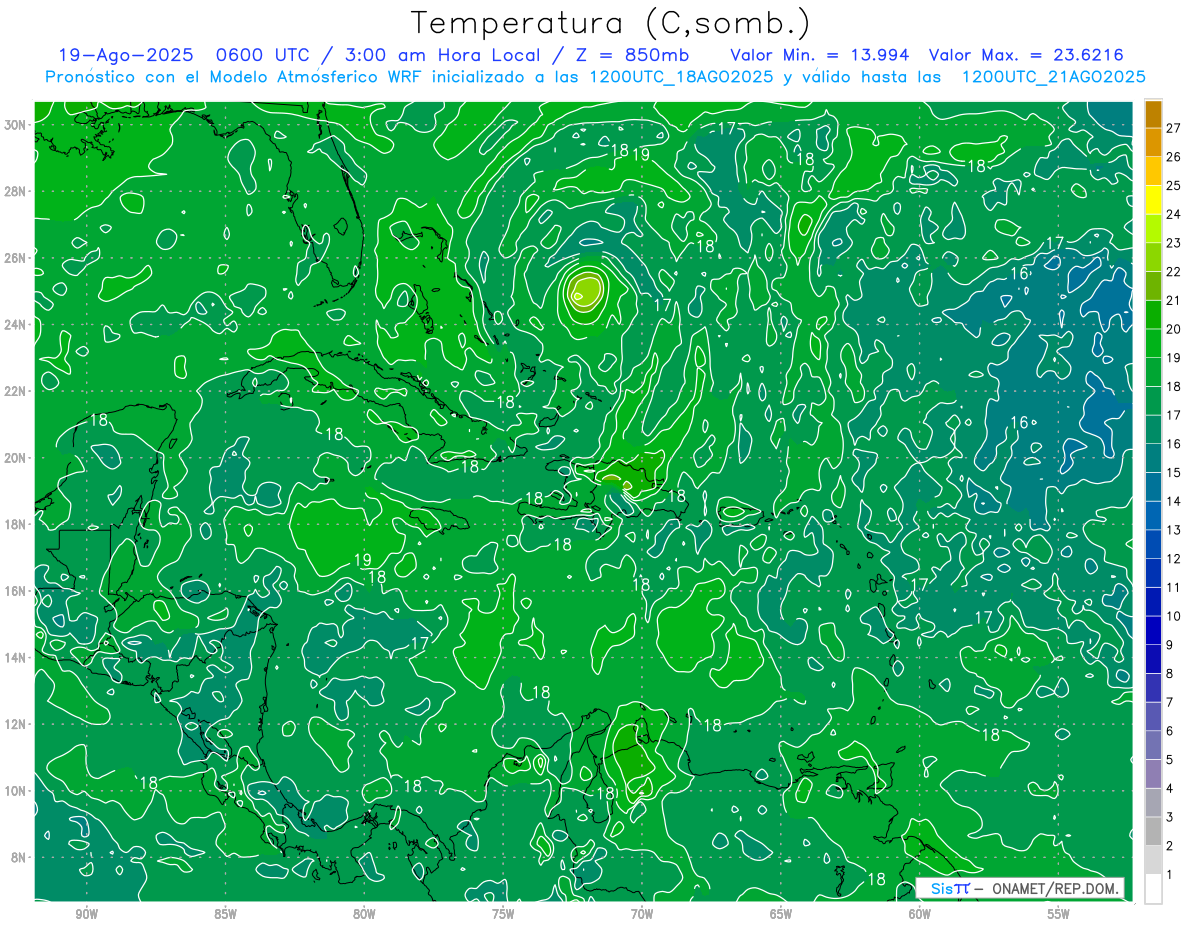Screen dimensions: 1200x927
Task: Click the '20N' latitude label
Action: pyautogui.click(x=16, y=458)
